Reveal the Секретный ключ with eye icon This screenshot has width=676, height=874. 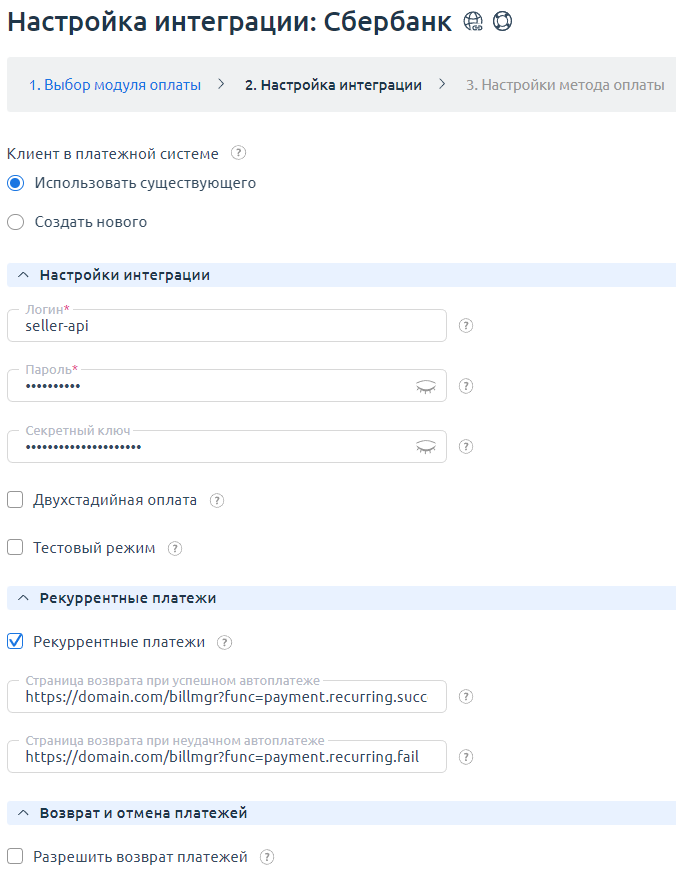click(x=427, y=446)
